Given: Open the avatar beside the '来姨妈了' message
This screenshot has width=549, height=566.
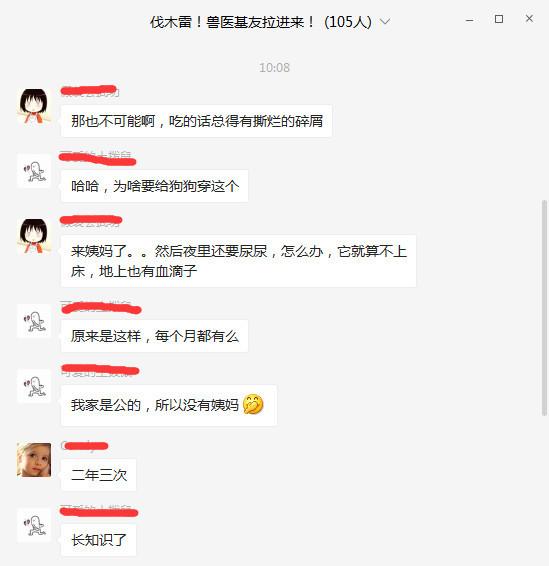Looking at the screenshot, I should point(34,235).
